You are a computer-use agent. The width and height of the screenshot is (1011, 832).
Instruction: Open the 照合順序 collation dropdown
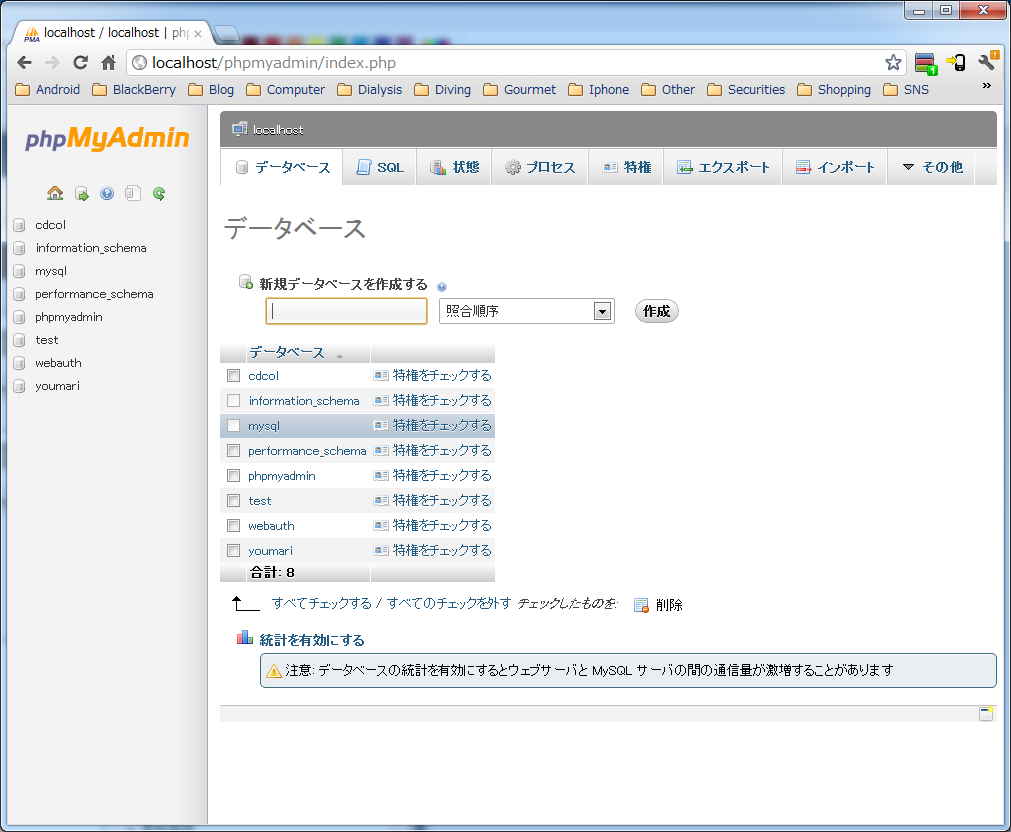pyautogui.click(x=527, y=311)
